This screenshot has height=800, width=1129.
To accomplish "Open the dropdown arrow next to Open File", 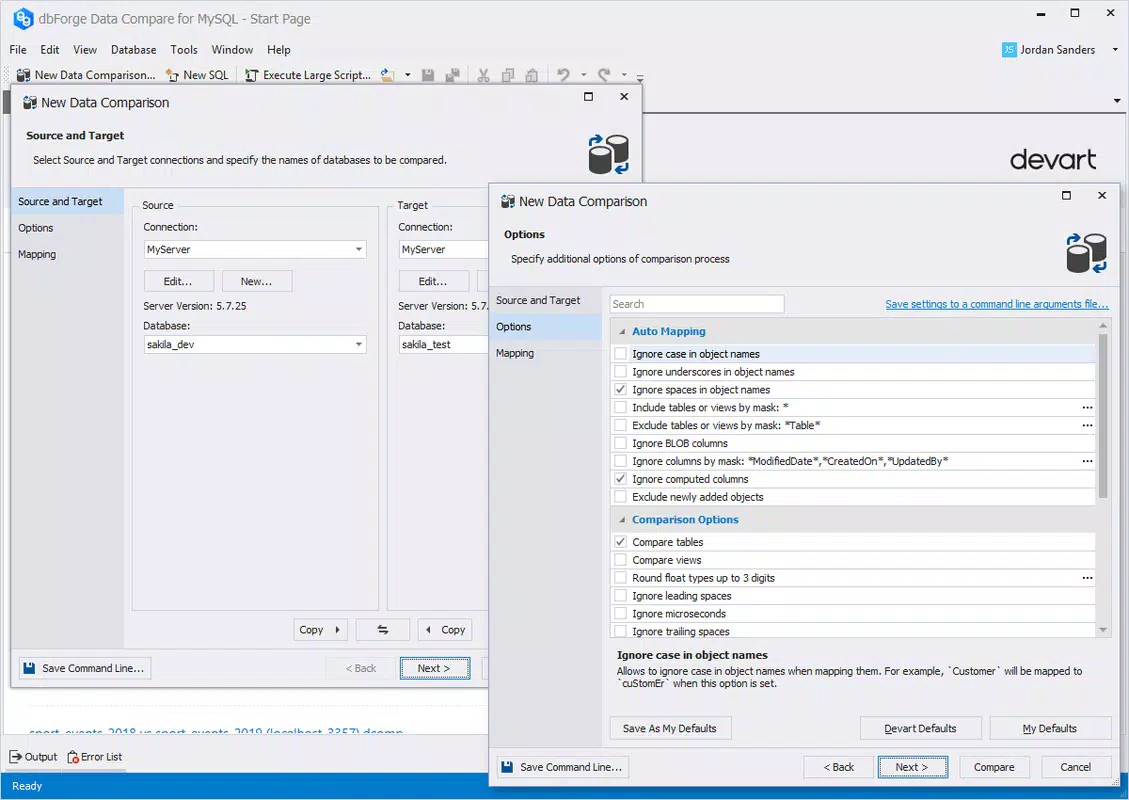I will coord(408,75).
